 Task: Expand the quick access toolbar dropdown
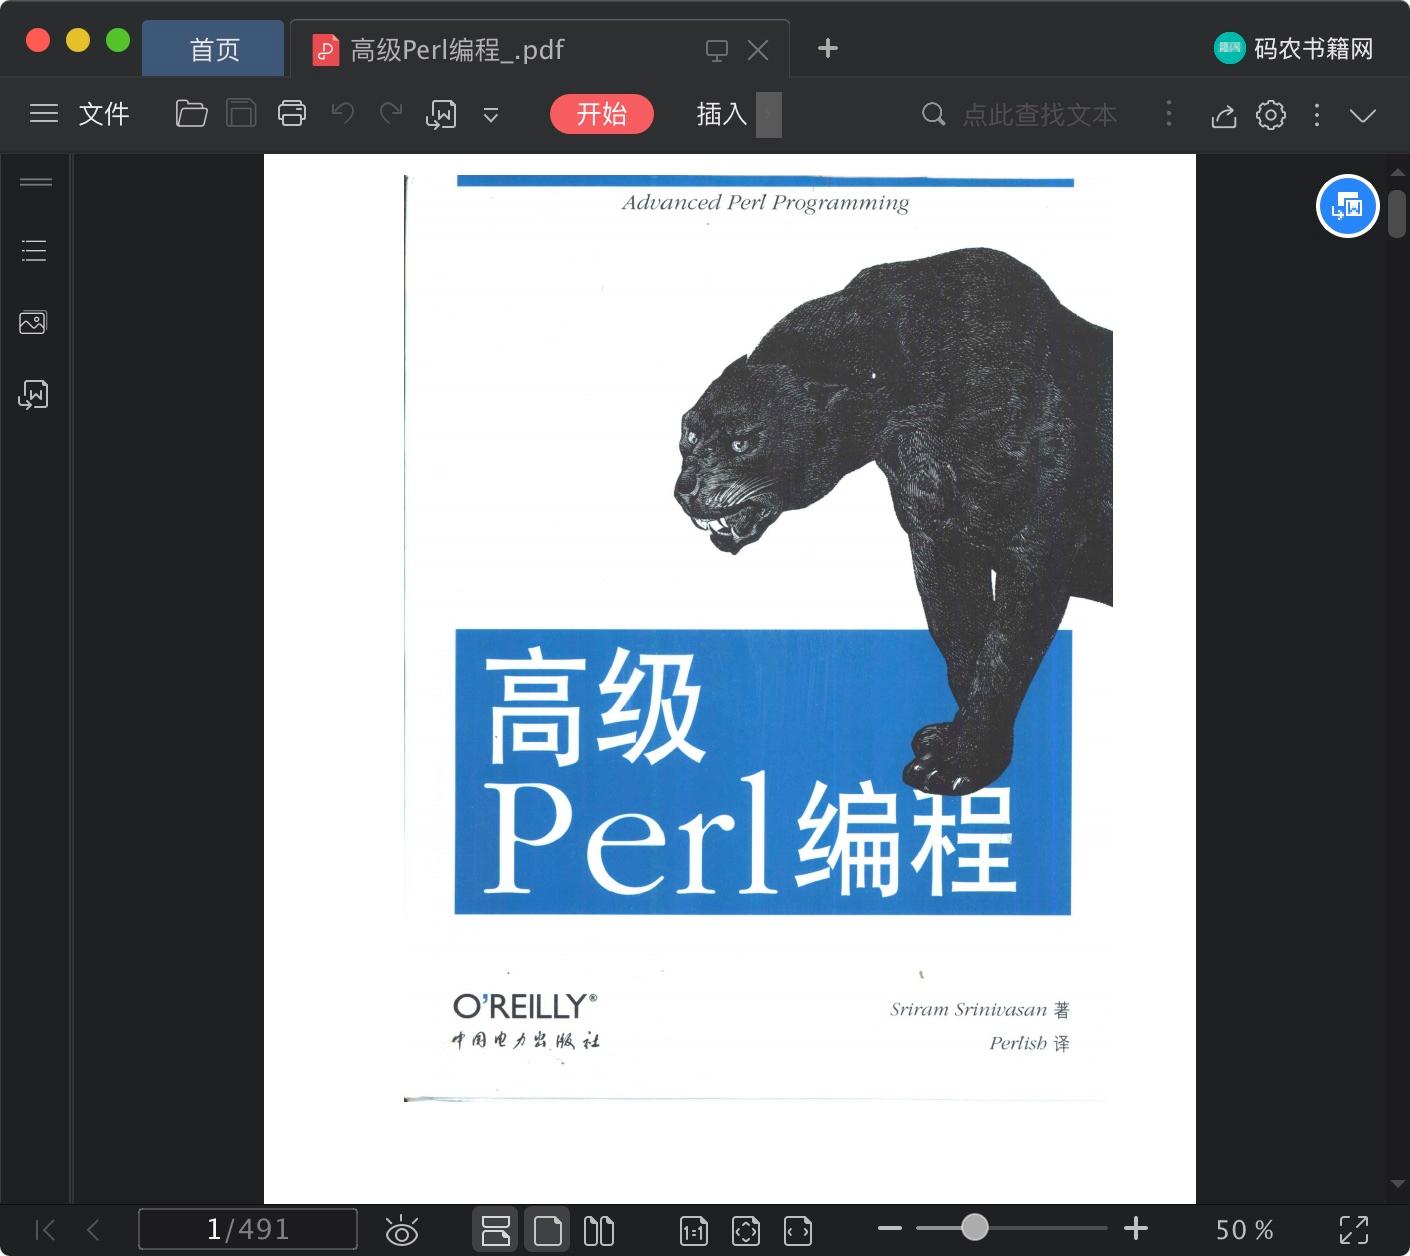click(491, 115)
